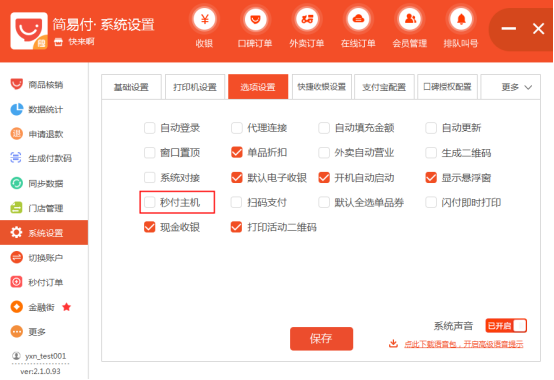Open 金融街 sidebar item
Viewport: 554px width, 380px height.
pyautogui.click(x=44, y=307)
